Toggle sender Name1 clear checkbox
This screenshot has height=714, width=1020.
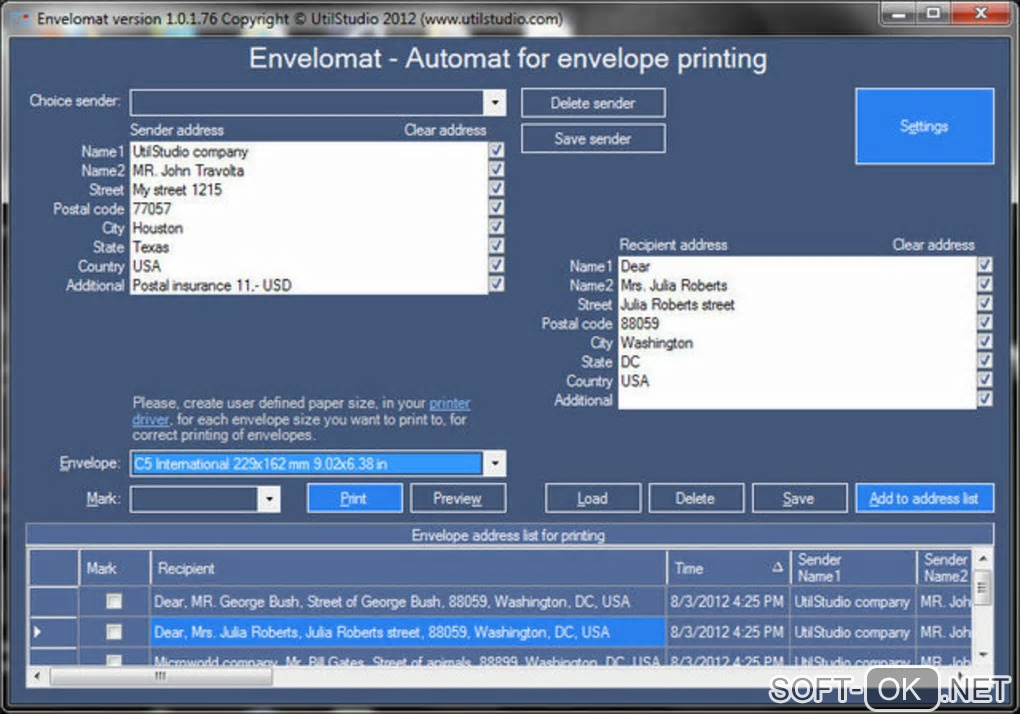point(496,150)
